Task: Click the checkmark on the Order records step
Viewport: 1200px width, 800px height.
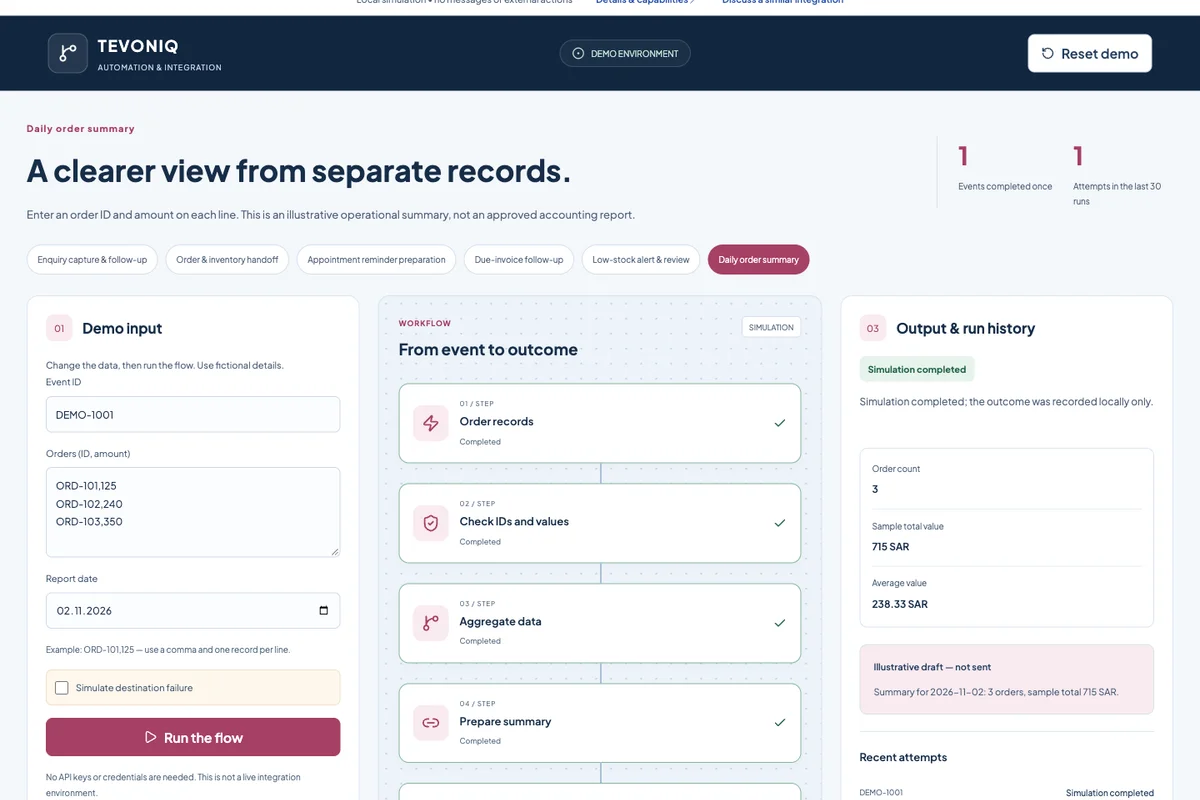Action: 780,423
